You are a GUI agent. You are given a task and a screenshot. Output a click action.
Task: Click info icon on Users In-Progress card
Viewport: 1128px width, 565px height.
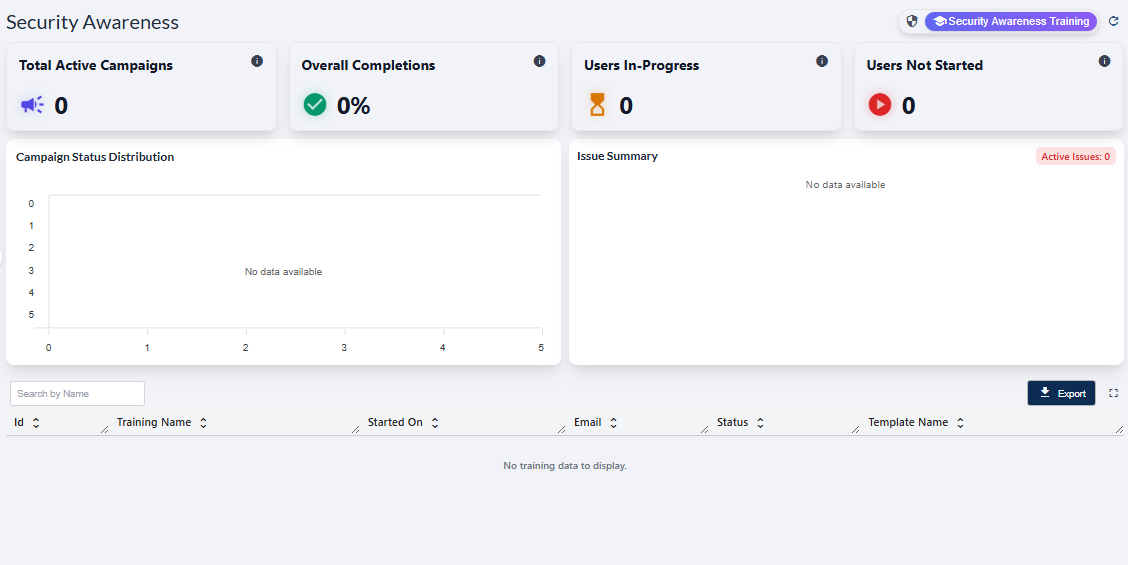click(x=822, y=61)
